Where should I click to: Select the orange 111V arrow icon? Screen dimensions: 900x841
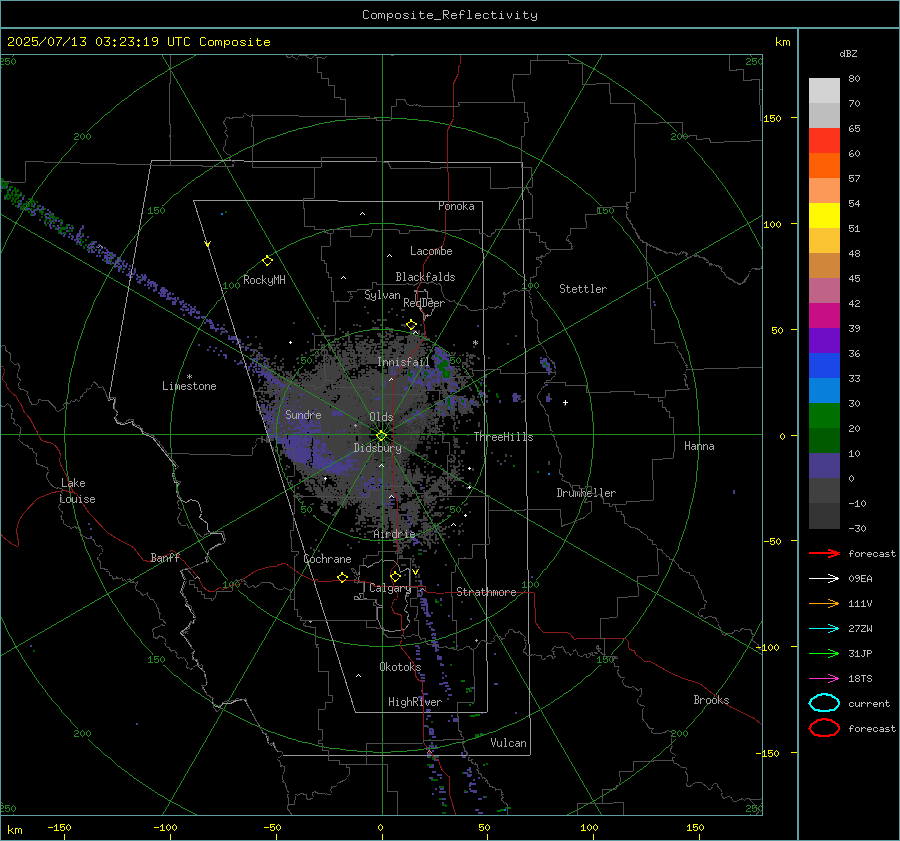point(824,603)
